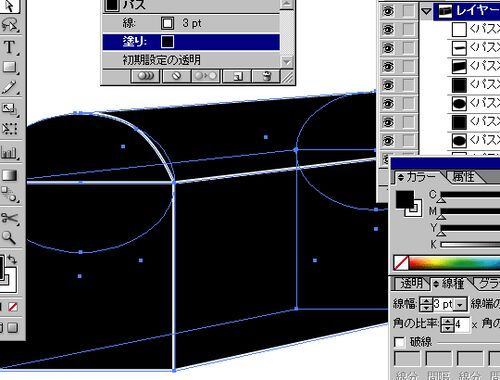
Task: Select the 初期設定の透明 row
Action: [191, 60]
